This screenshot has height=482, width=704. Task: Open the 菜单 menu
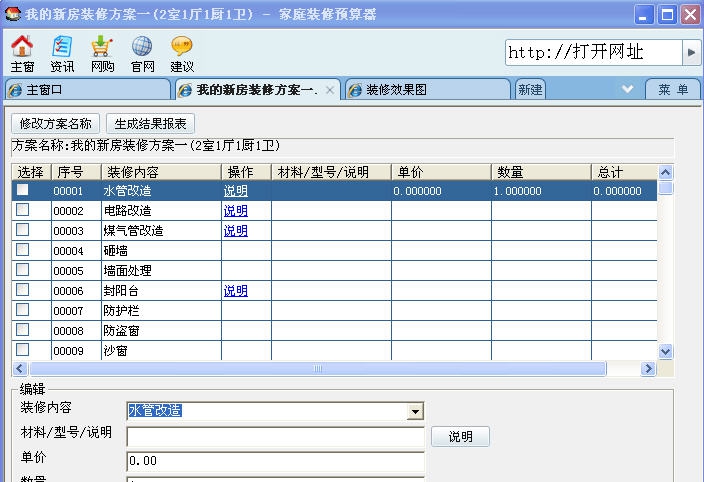tap(673, 90)
